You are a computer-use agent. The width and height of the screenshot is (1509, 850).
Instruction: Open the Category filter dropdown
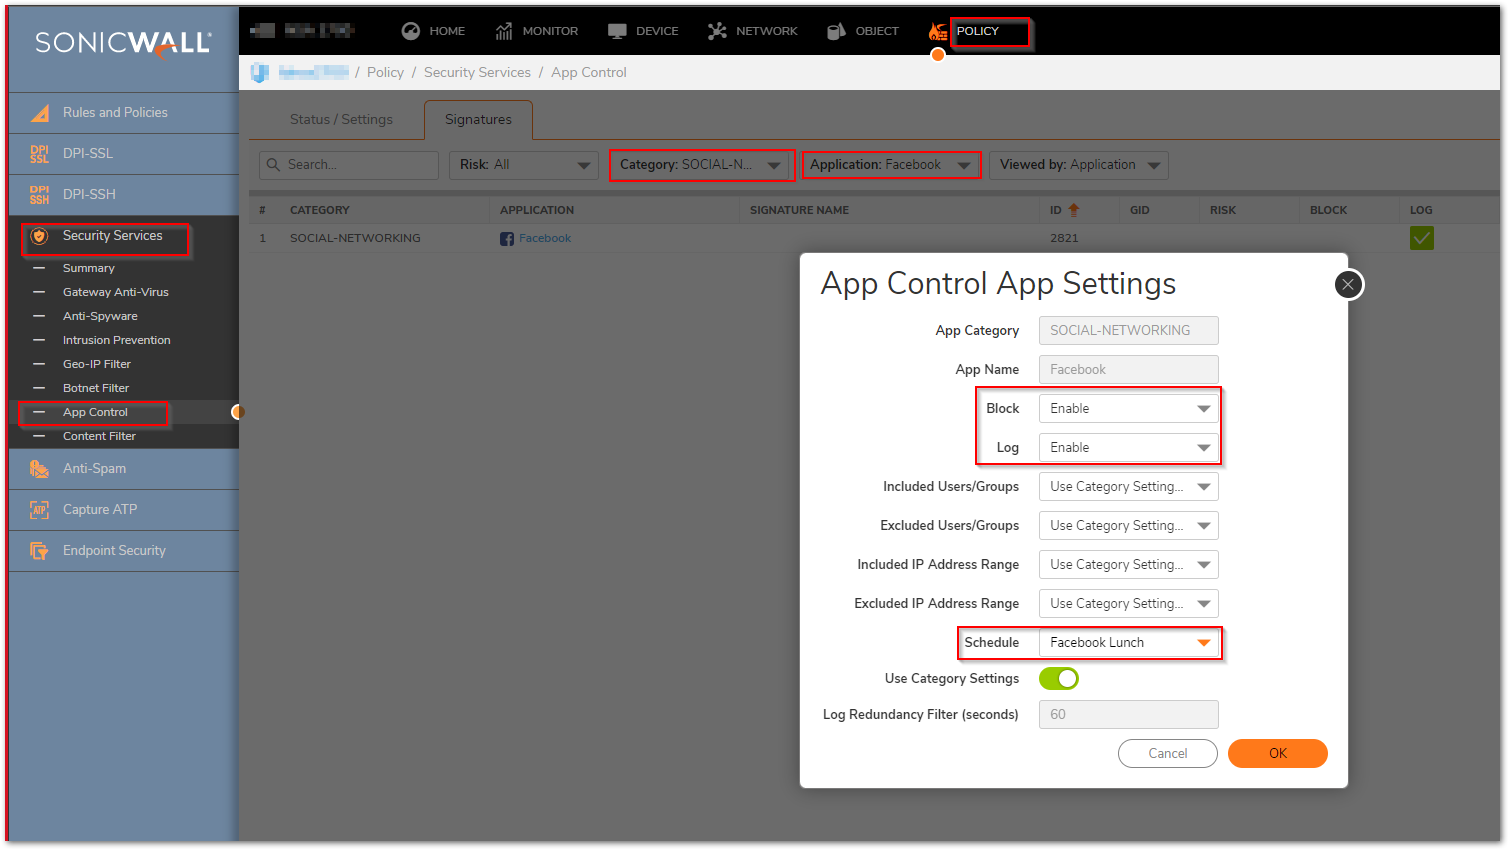[701, 165]
